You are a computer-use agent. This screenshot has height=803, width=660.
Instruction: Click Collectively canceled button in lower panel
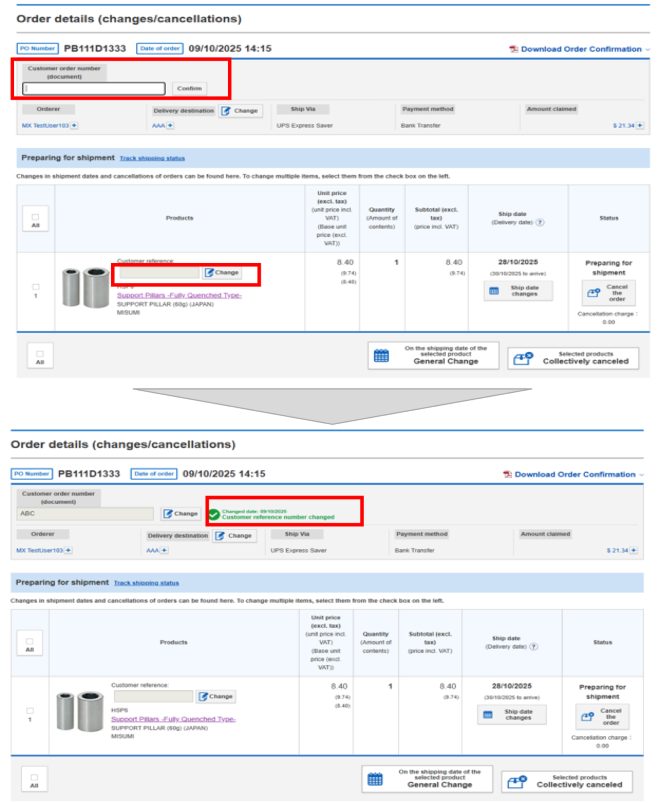pyautogui.click(x=567, y=780)
